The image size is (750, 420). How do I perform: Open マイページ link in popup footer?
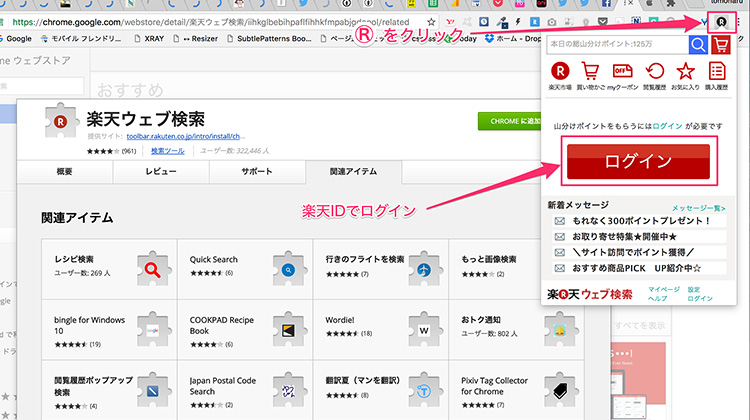pyautogui.click(x=664, y=289)
